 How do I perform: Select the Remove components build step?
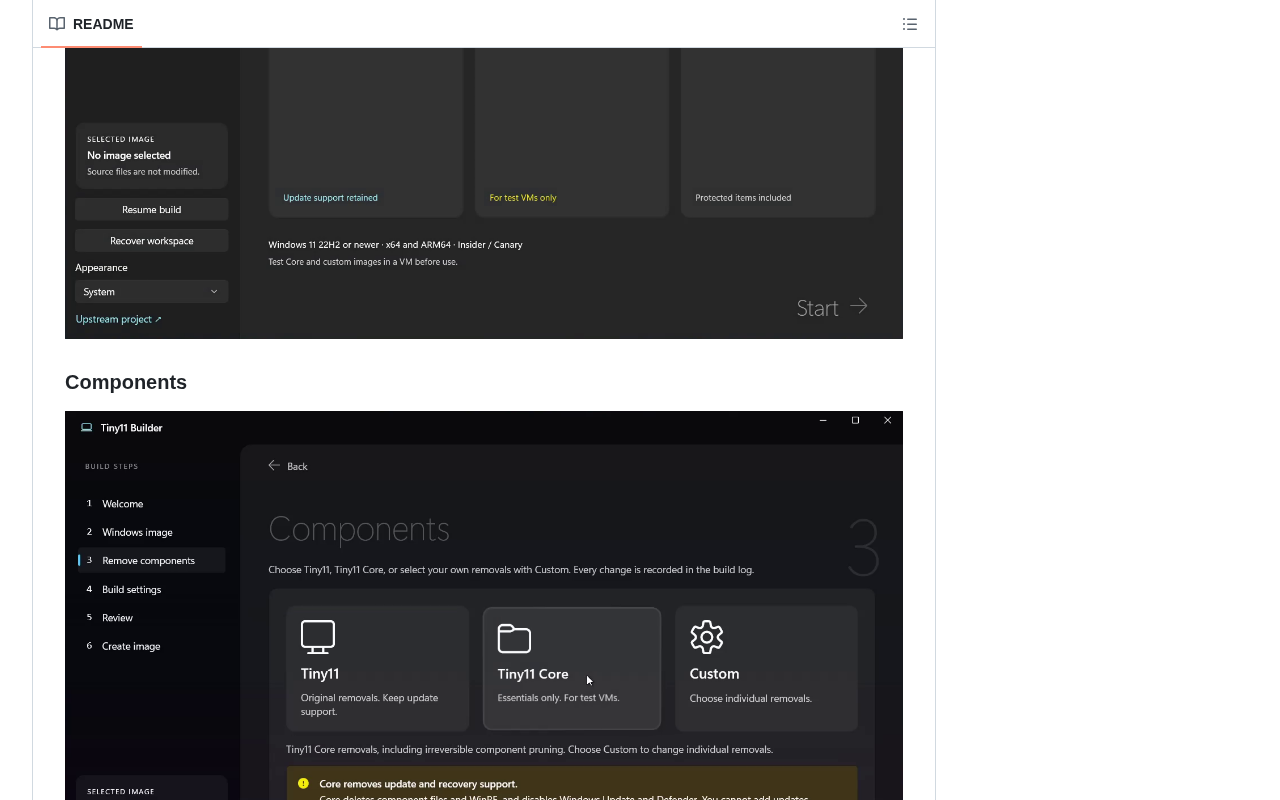(152, 561)
